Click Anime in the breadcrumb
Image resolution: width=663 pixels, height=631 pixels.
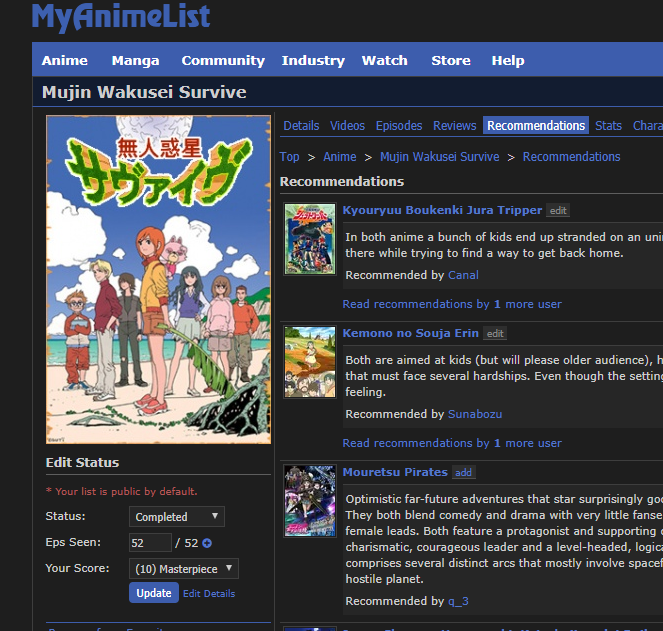tap(340, 157)
